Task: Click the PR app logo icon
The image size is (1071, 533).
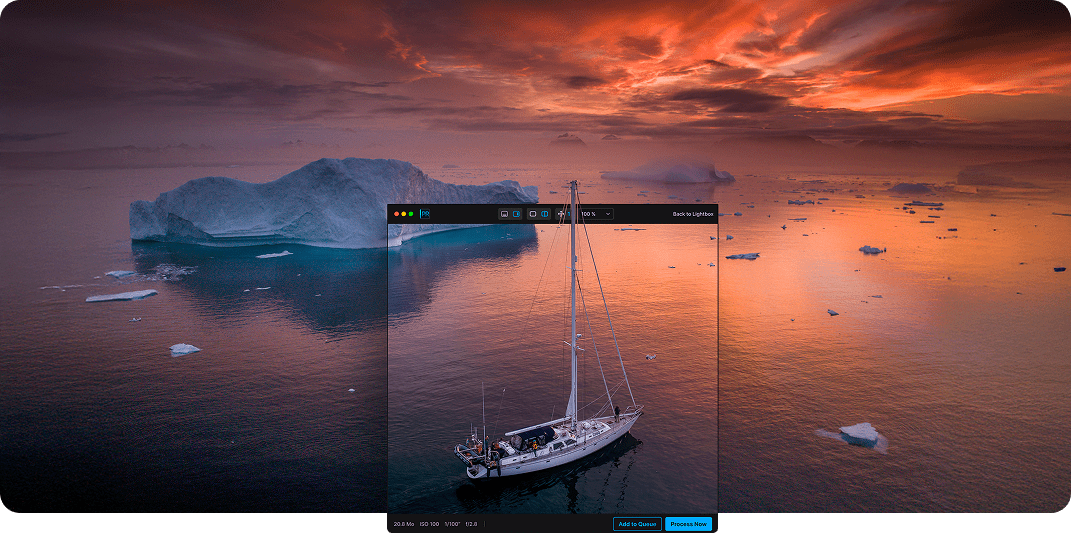Action: (425, 214)
